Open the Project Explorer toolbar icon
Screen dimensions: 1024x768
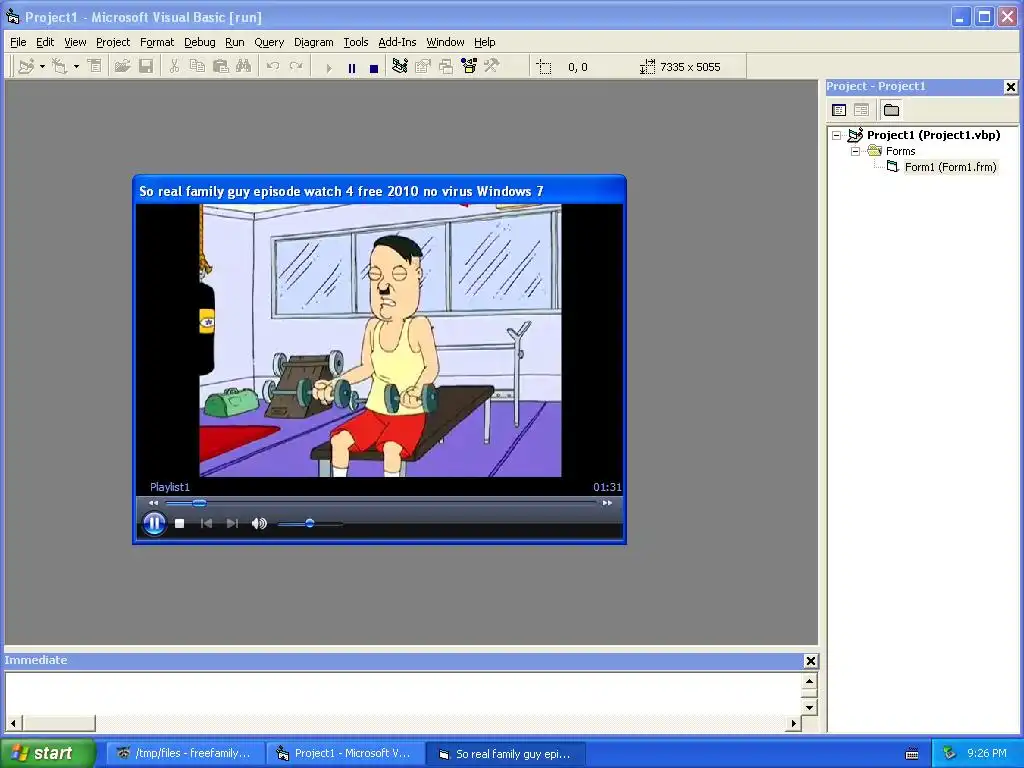coord(400,67)
